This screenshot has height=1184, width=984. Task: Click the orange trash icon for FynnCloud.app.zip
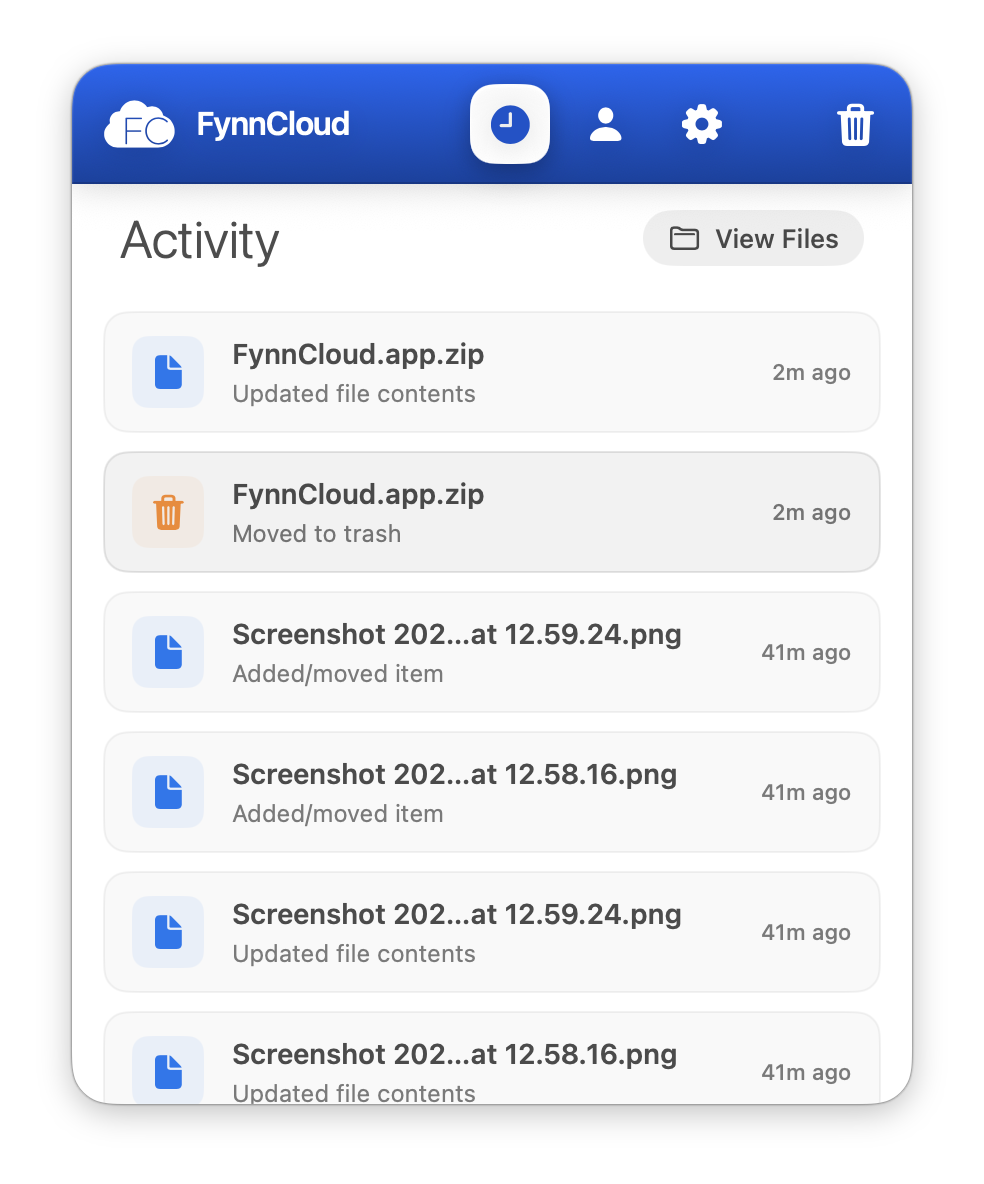pos(168,512)
